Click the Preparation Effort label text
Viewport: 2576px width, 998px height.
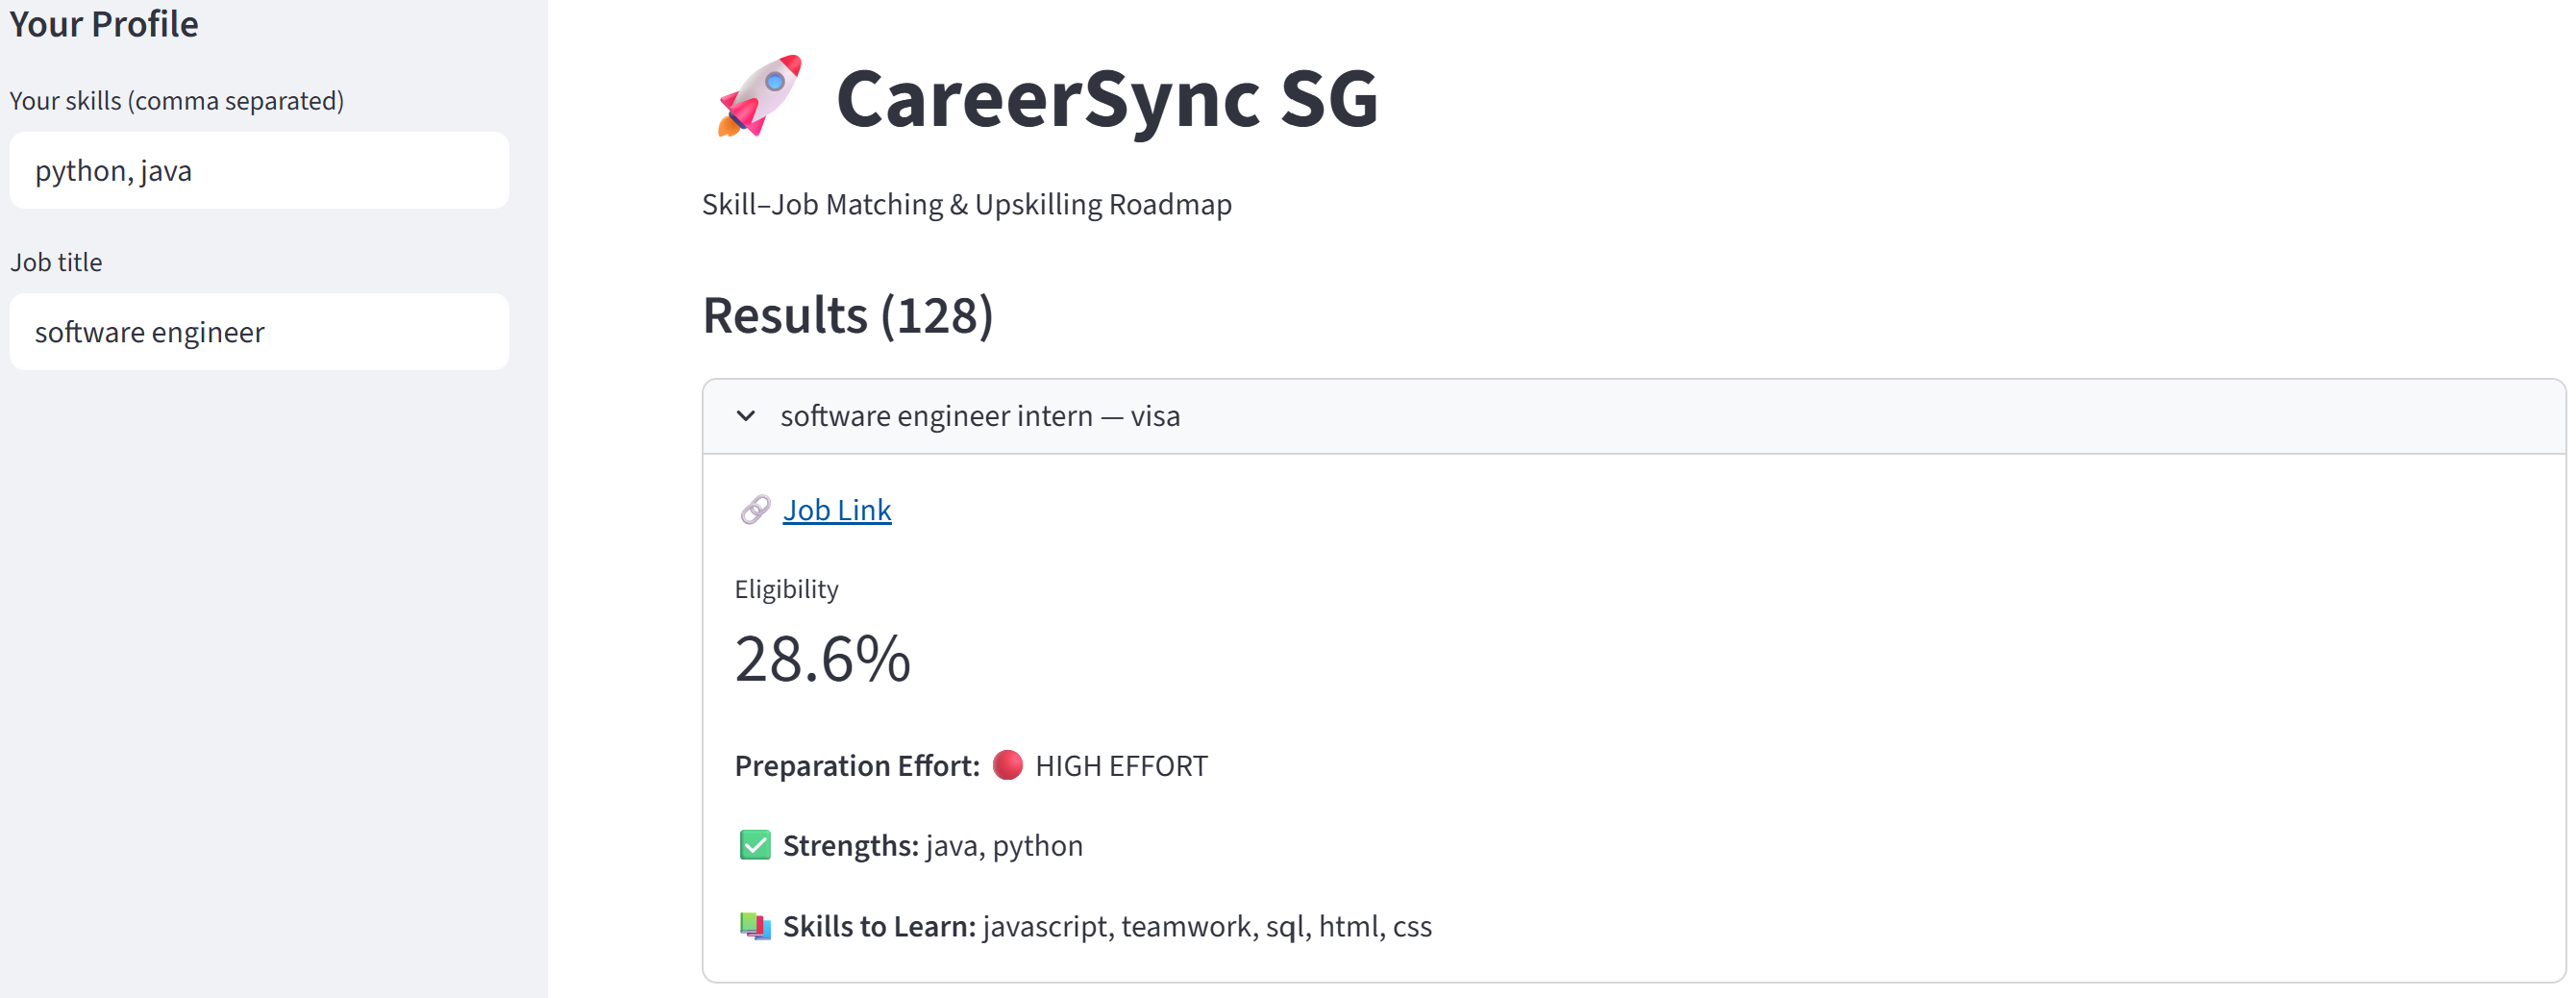857,766
